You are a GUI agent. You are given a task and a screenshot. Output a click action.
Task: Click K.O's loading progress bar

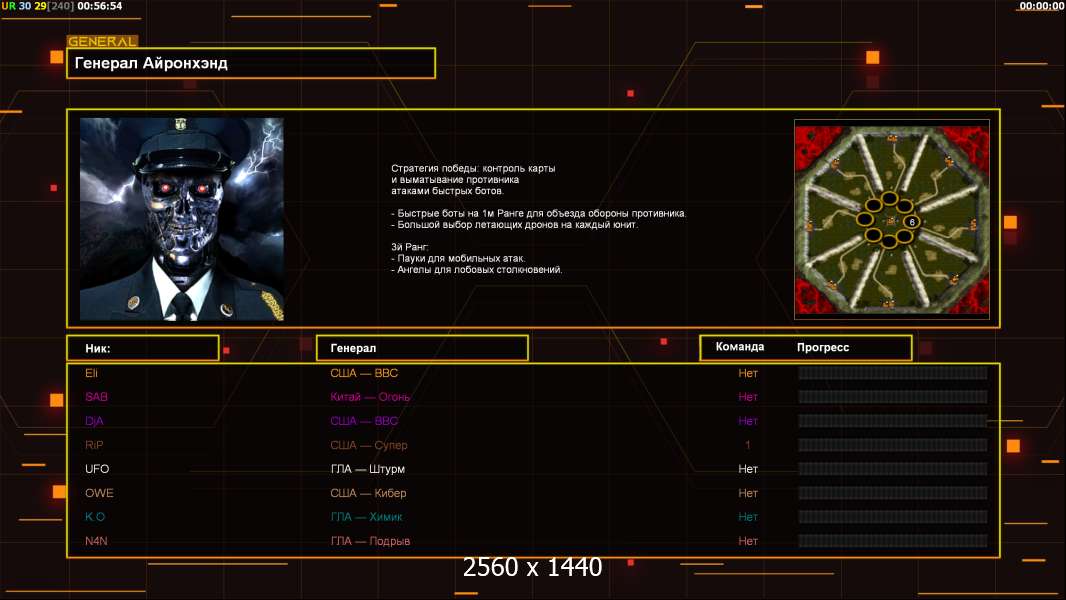pyautogui.click(x=893, y=516)
